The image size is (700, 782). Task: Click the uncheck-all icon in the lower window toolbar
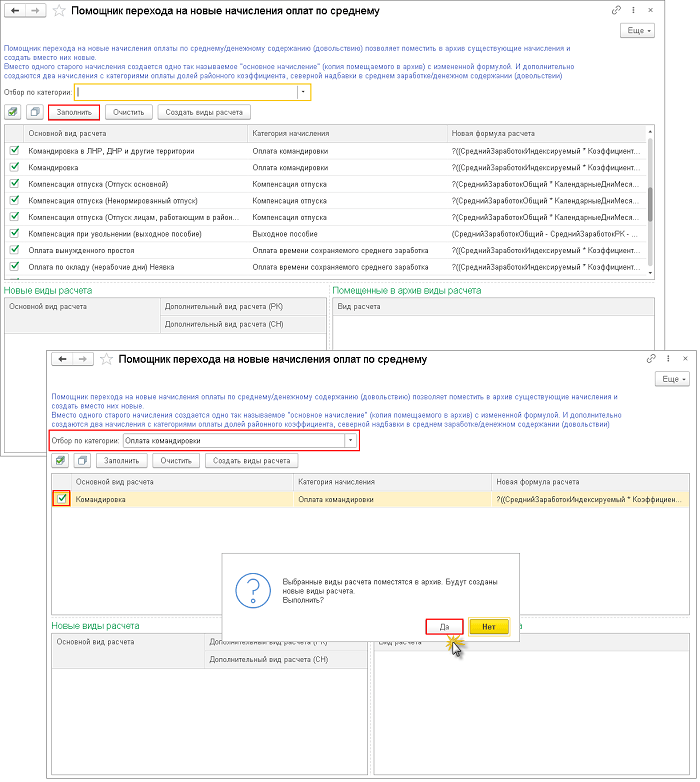tap(83, 461)
